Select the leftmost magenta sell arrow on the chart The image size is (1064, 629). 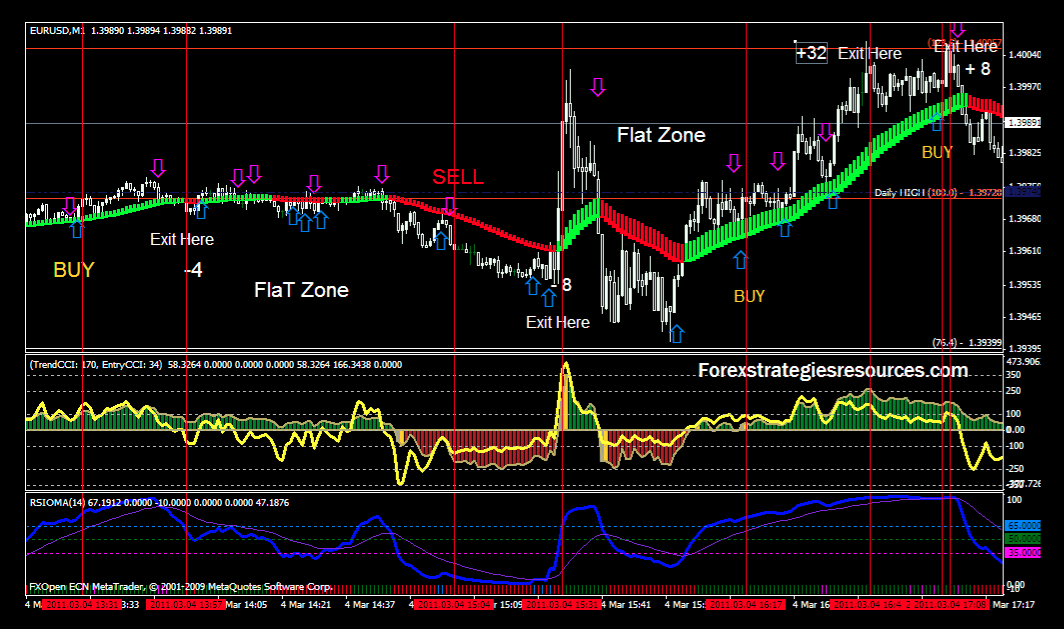tap(70, 205)
